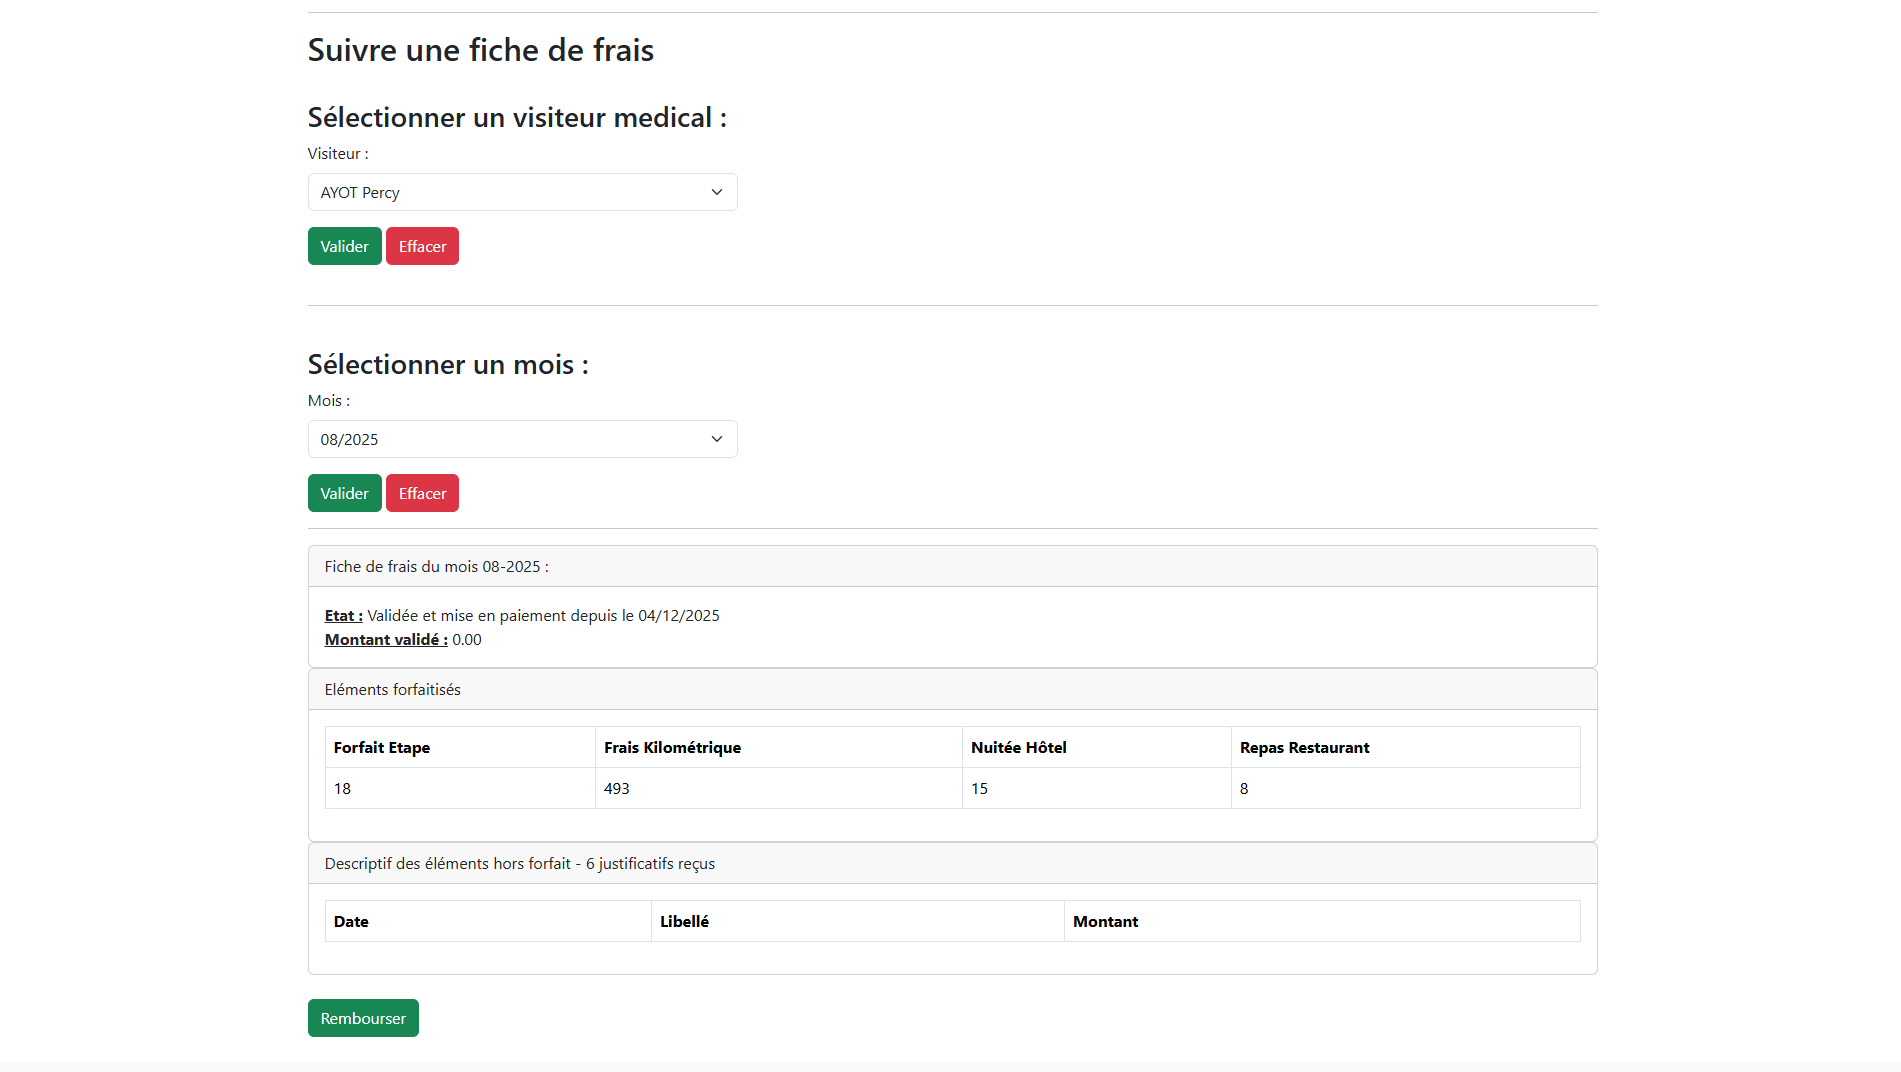Click the underlined Montant validé label
The width and height of the screenshot is (1901, 1072).
tap(386, 640)
